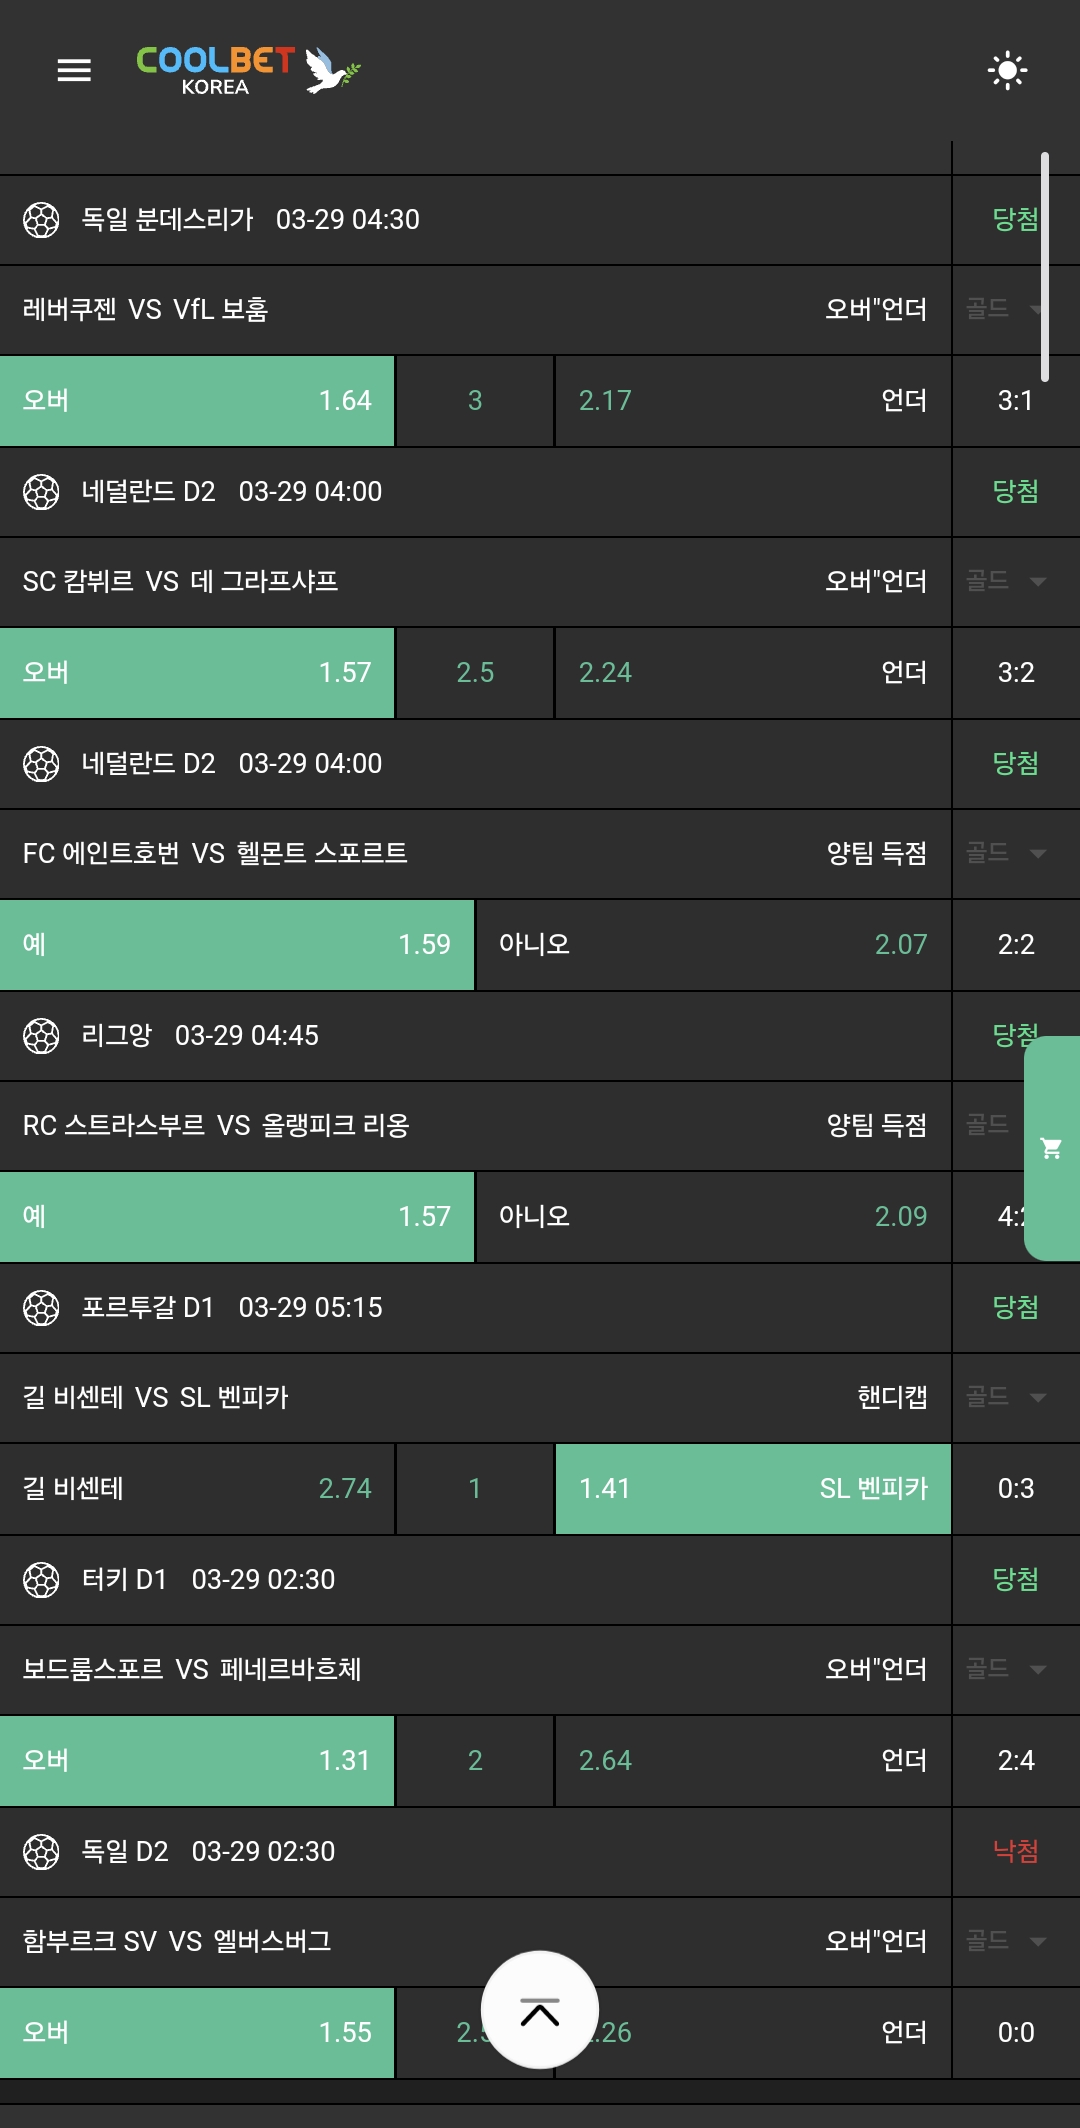Viewport: 1080px width, 2128px height.
Task: Toggle the light/dark theme sun icon
Action: [1007, 70]
